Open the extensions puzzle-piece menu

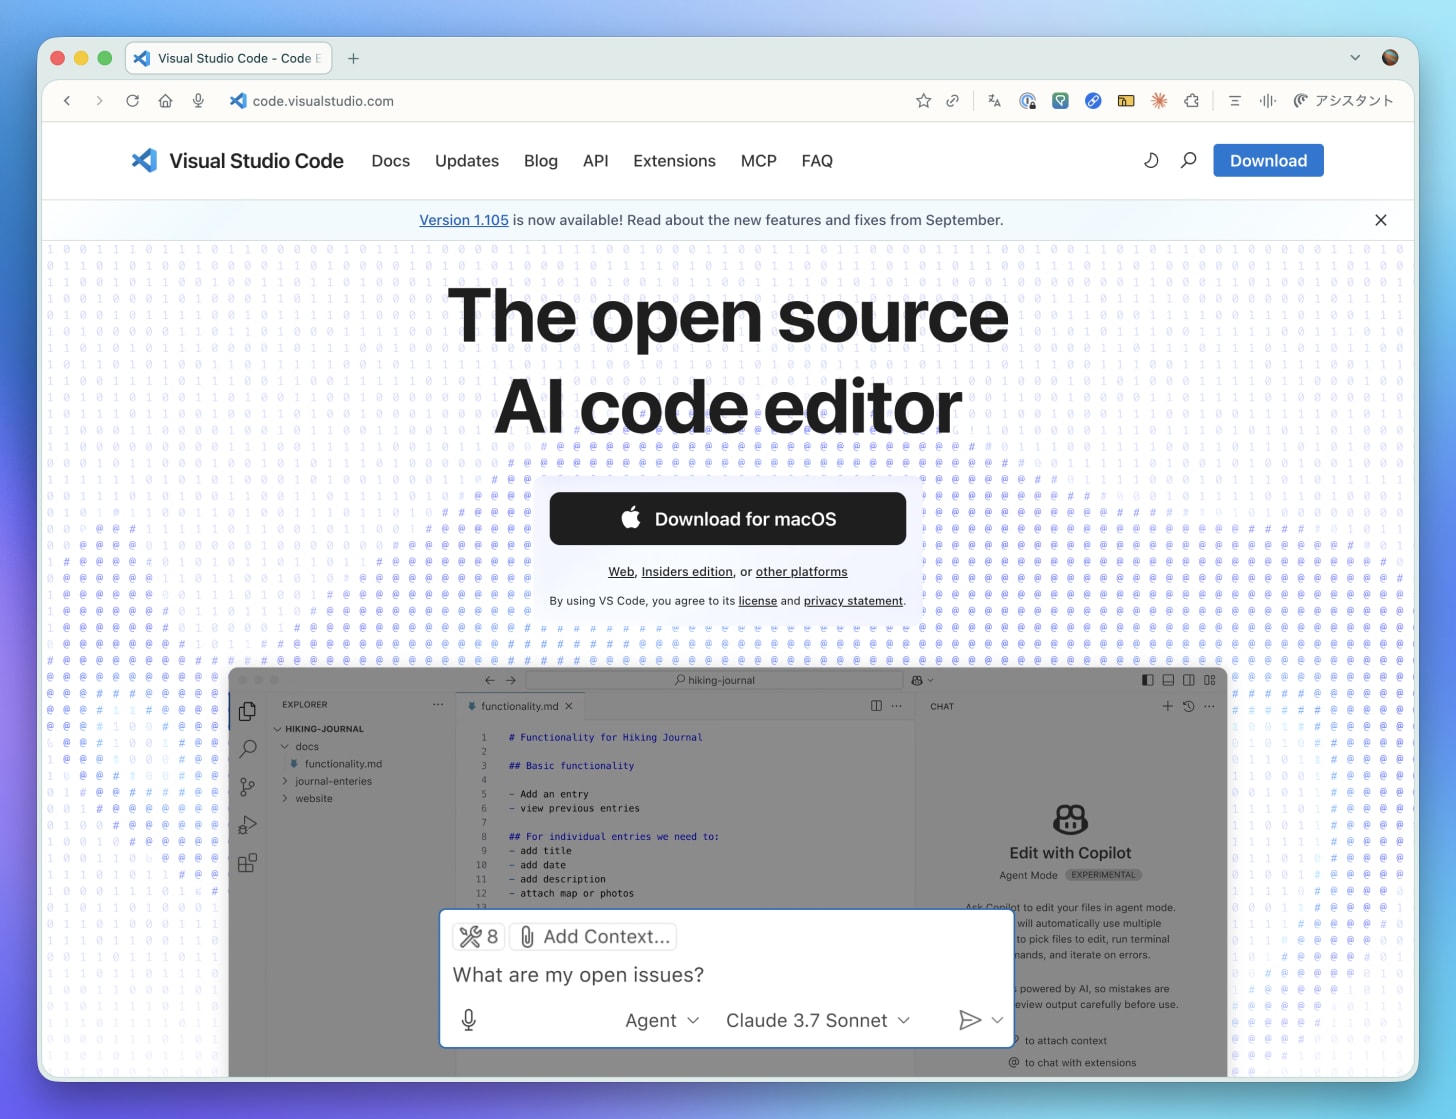[x=1192, y=101]
